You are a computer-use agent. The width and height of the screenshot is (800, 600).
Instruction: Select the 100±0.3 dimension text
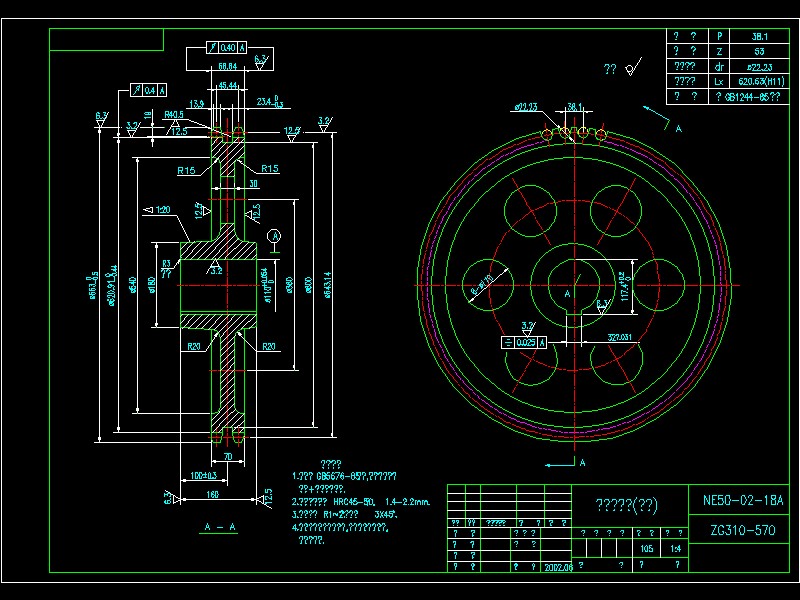pos(203,476)
